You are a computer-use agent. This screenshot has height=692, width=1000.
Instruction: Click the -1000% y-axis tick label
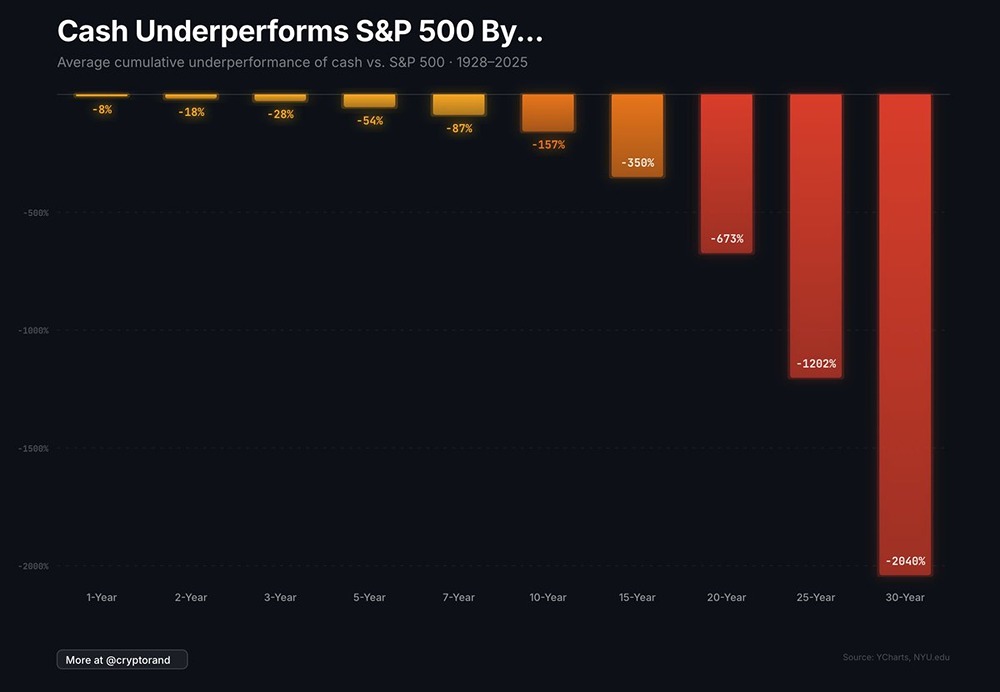(x=33, y=330)
